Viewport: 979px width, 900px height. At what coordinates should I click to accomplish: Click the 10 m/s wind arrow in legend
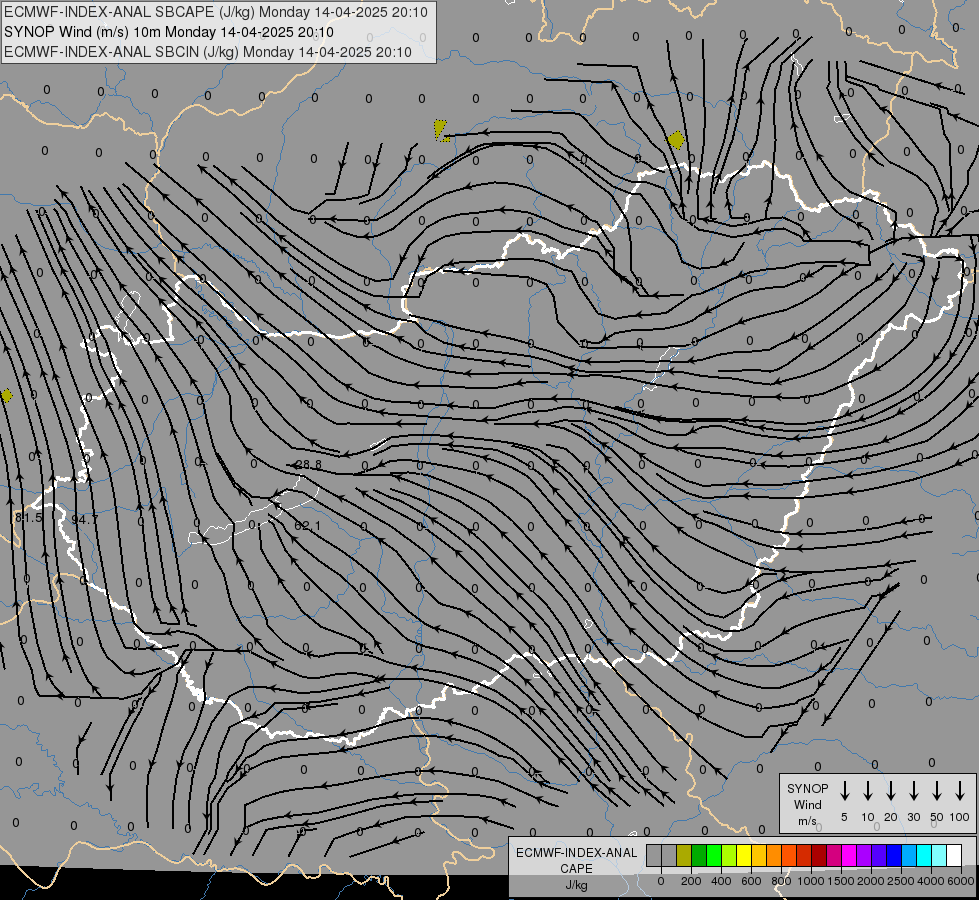(x=867, y=791)
